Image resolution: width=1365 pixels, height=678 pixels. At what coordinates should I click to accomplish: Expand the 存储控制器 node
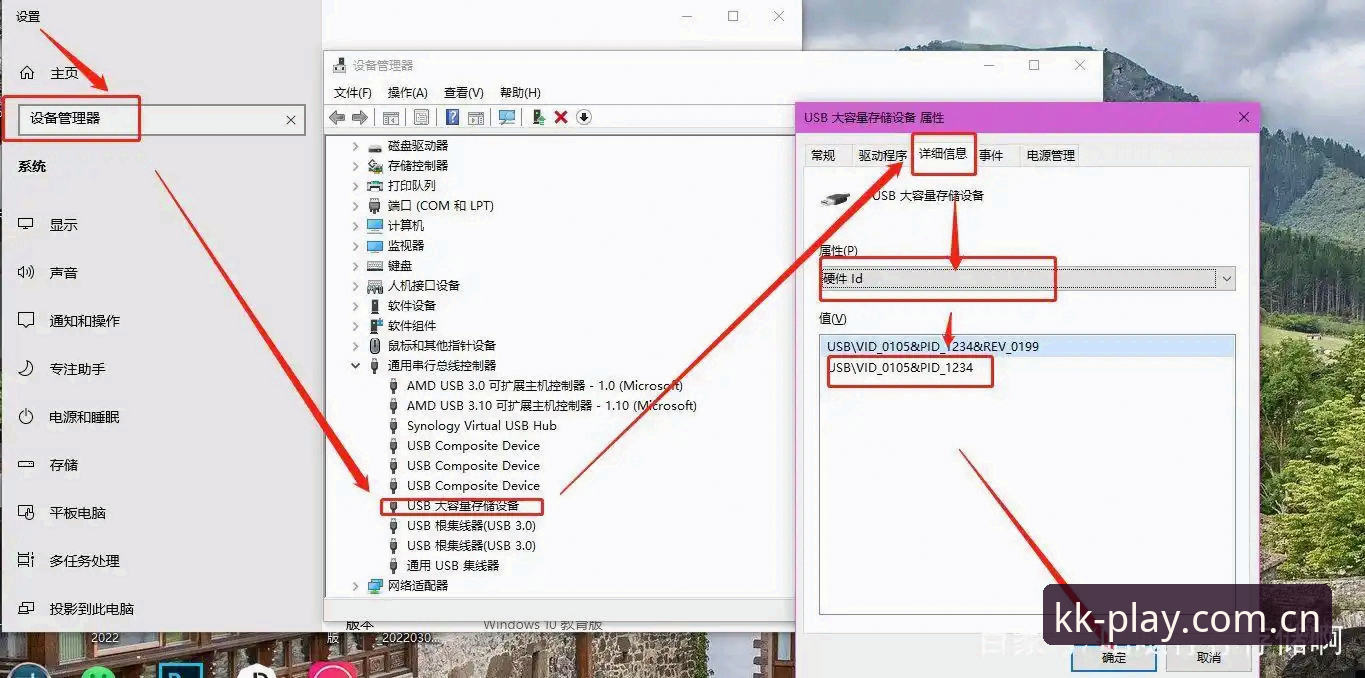tap(355, 166)
